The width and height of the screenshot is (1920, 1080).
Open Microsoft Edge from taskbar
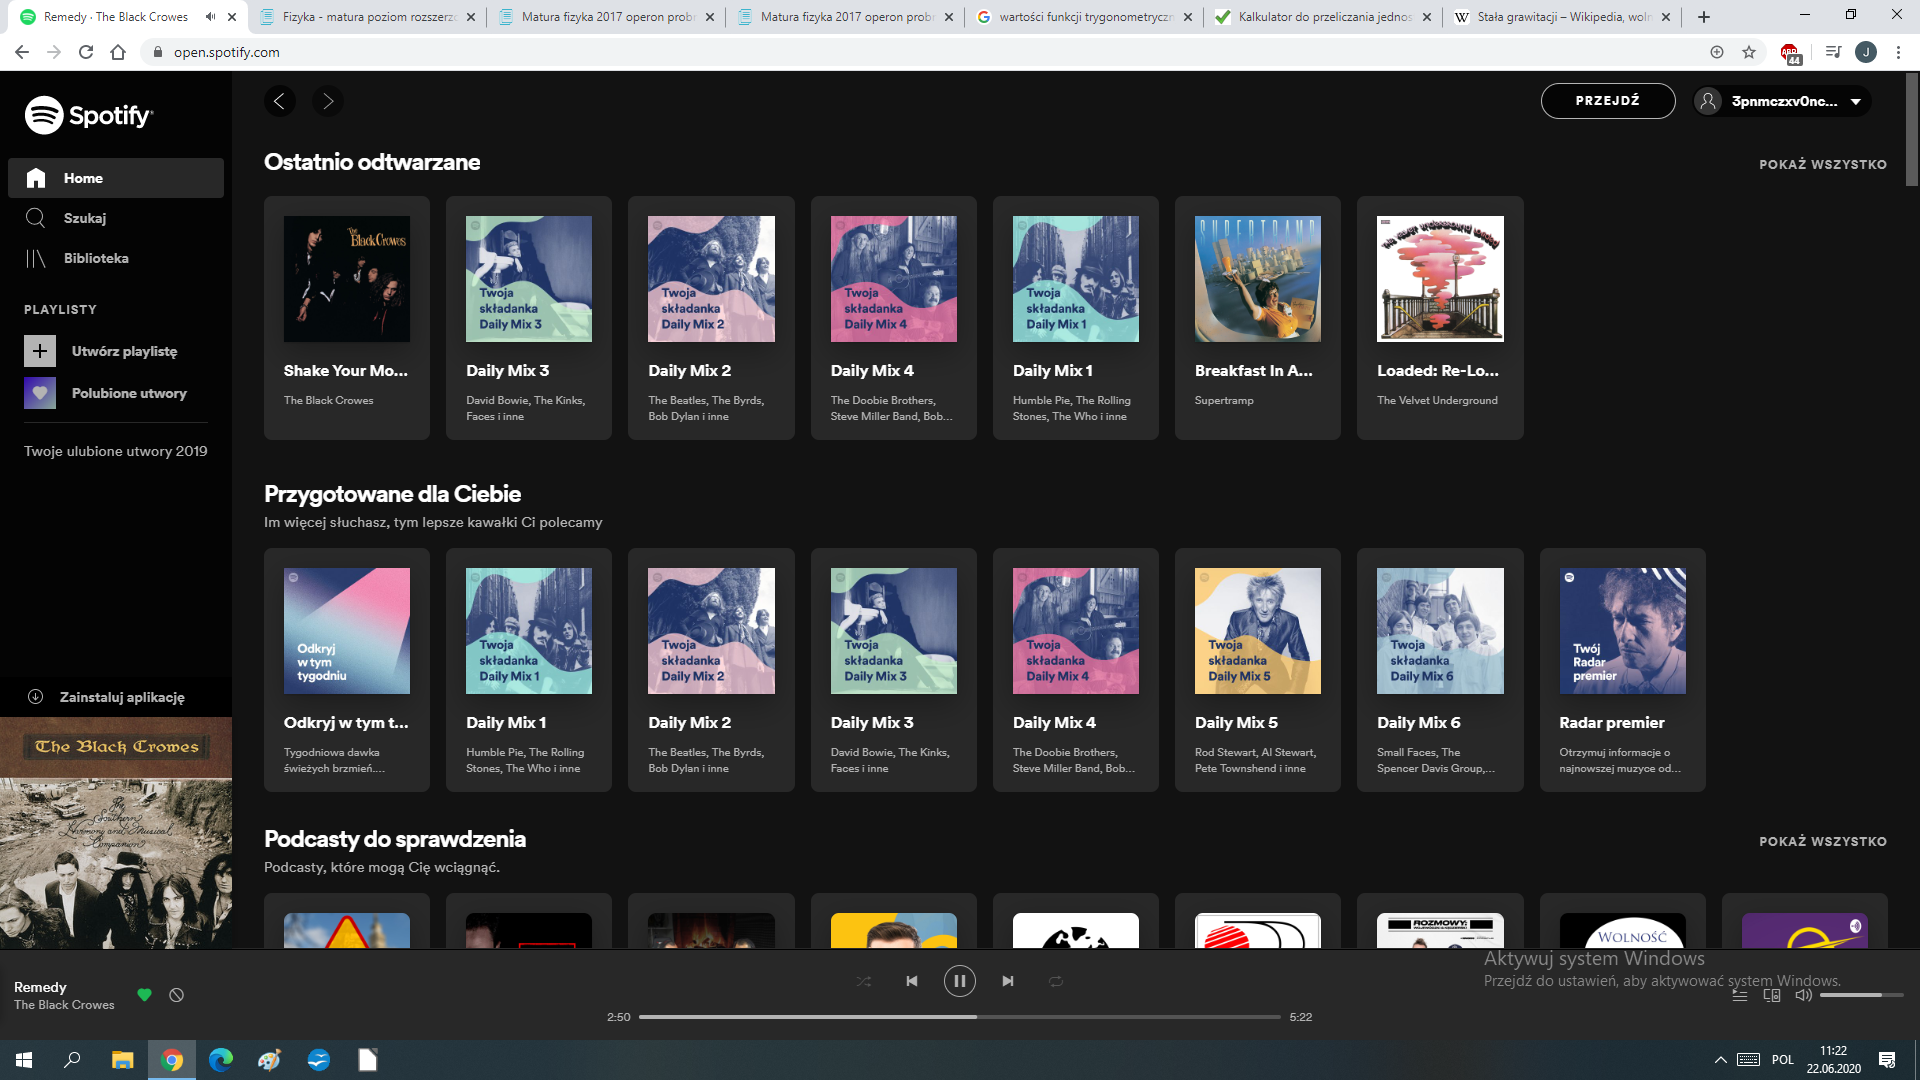220,1060
